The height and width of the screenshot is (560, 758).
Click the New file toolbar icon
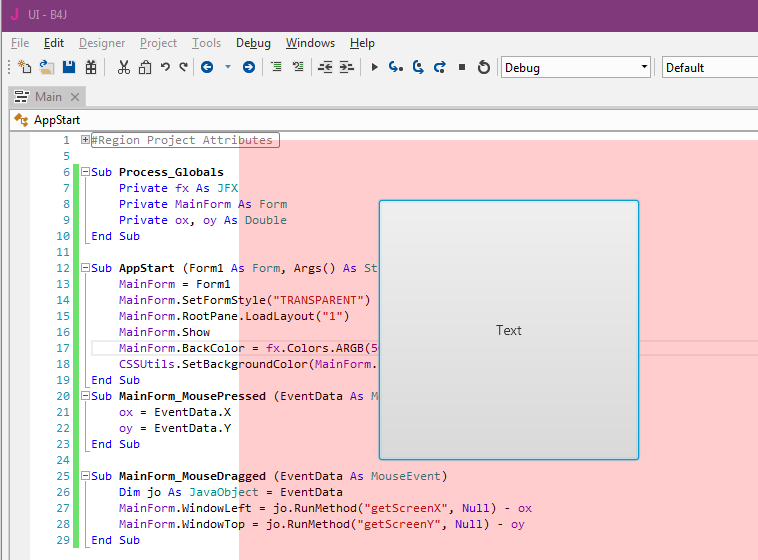[25, 67]
